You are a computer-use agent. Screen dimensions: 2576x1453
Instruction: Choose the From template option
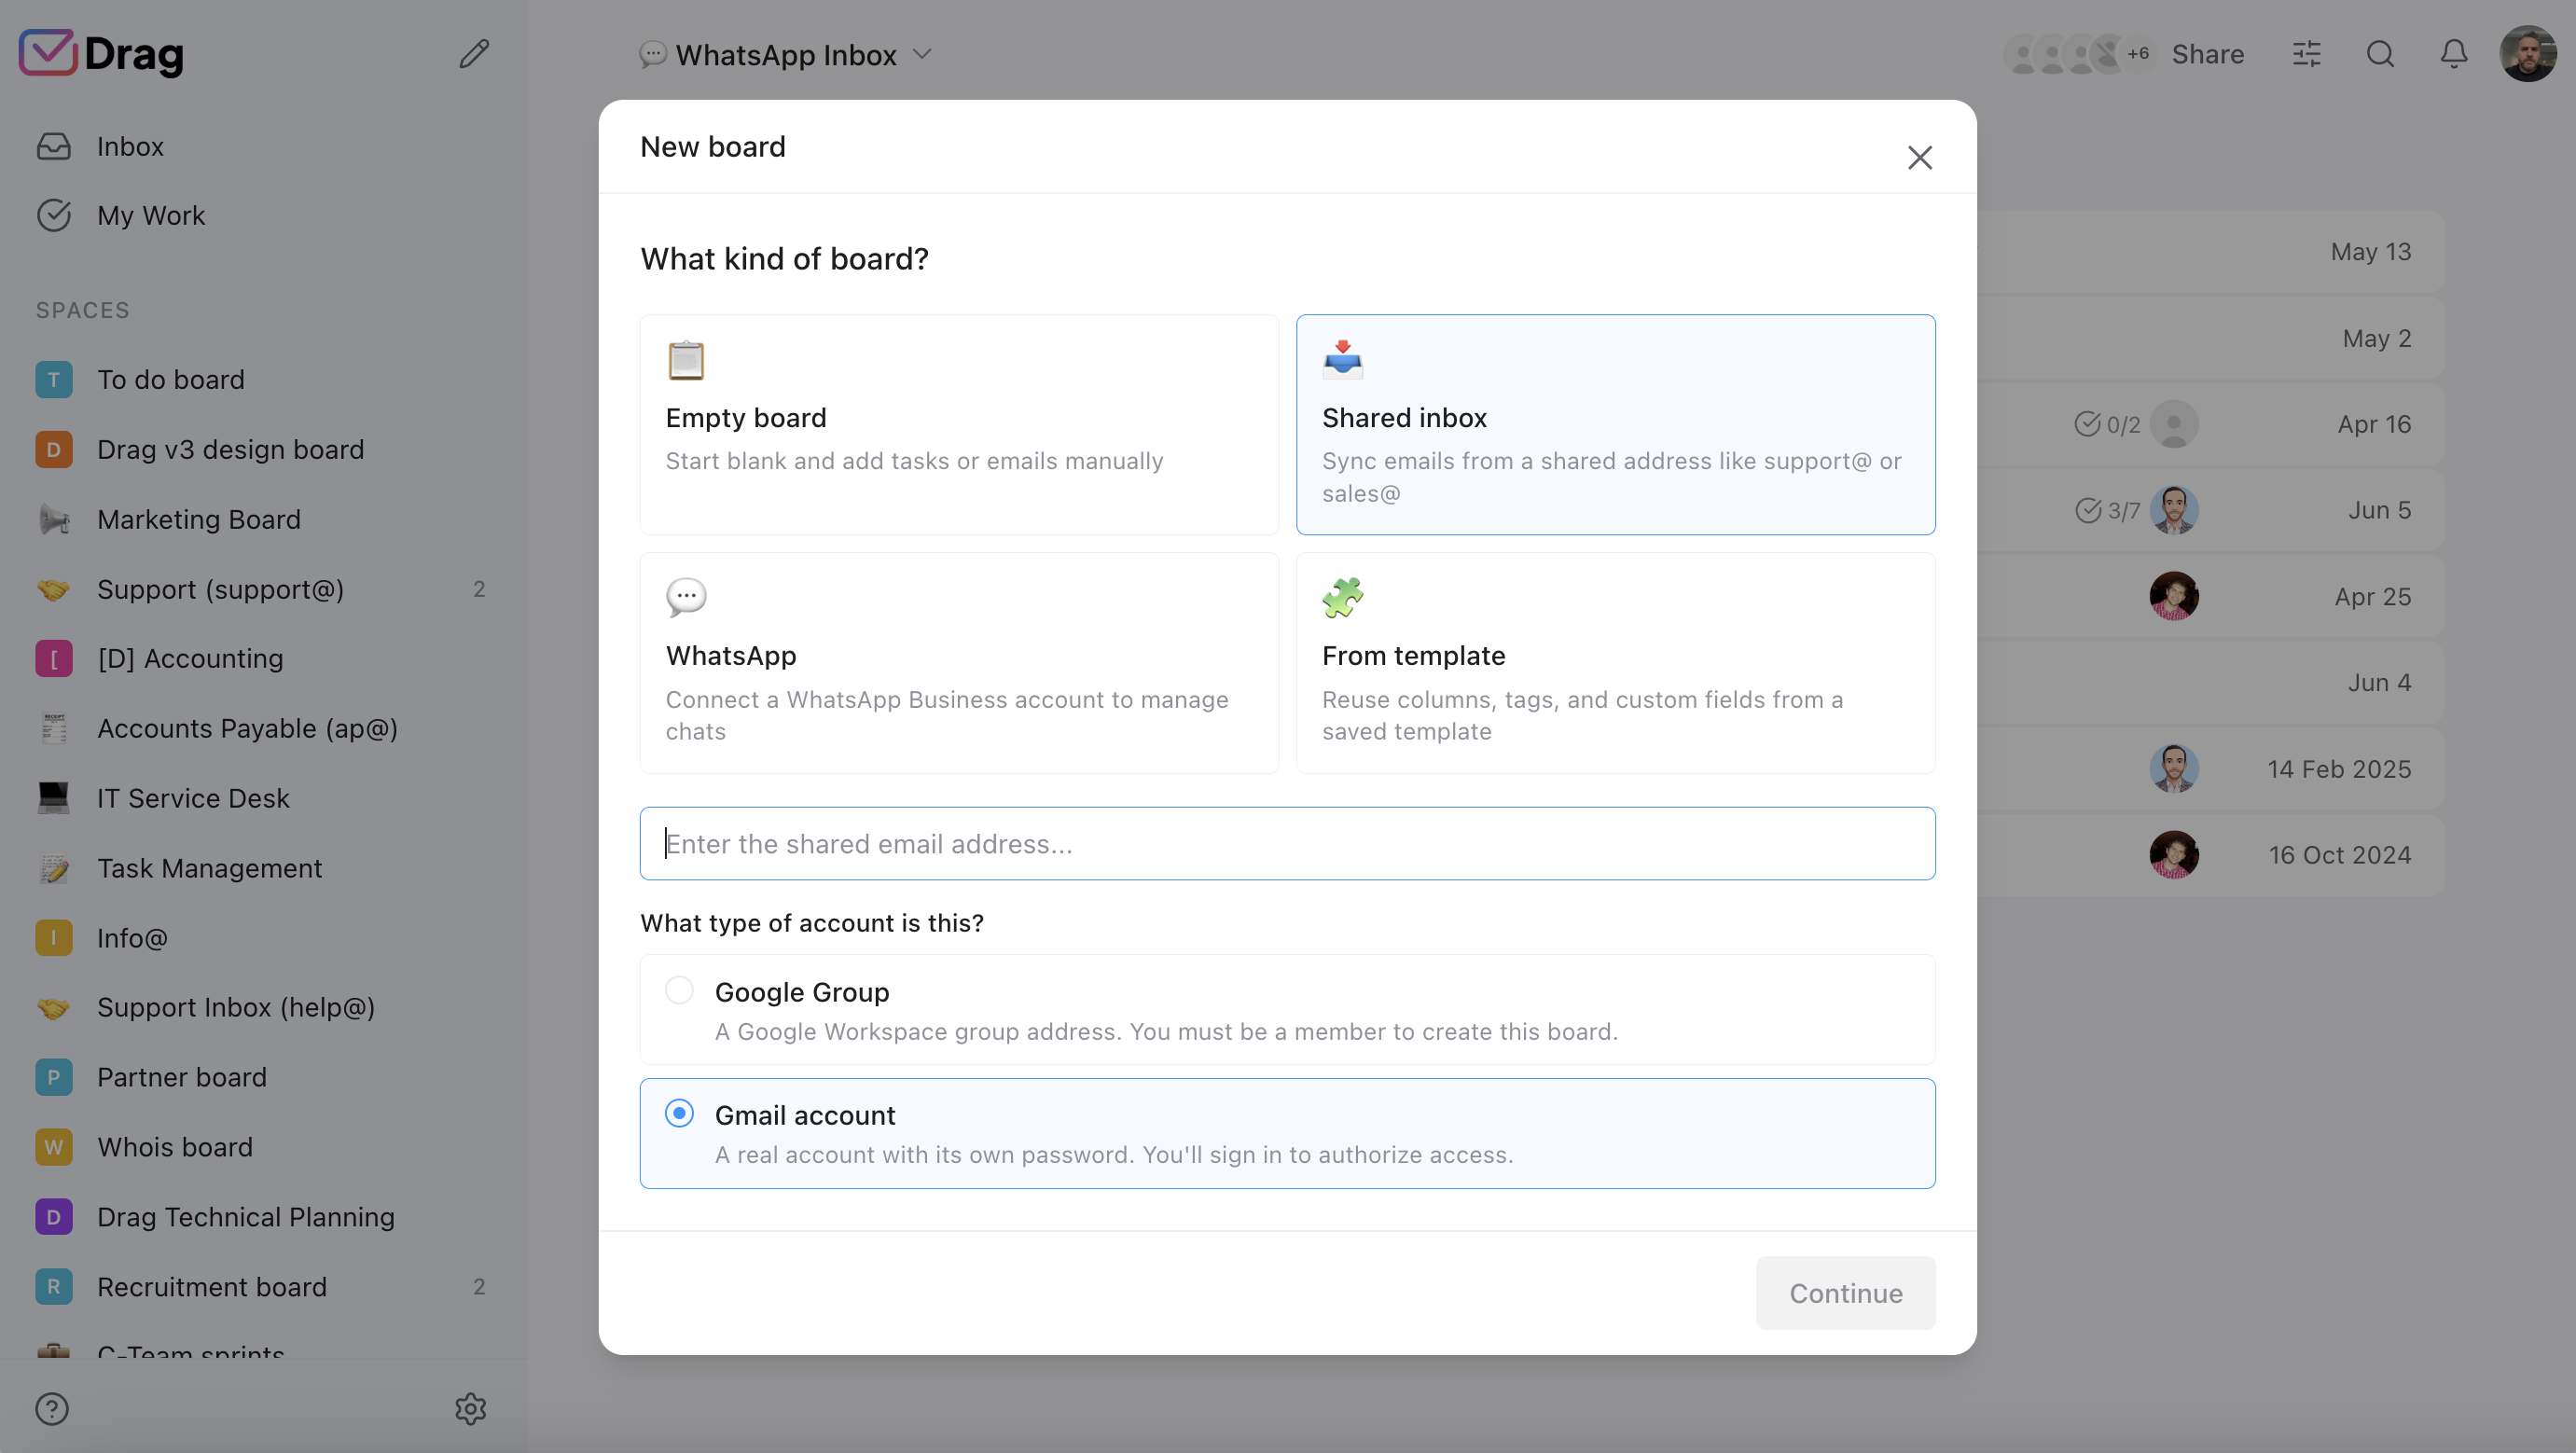[1615, 663]
